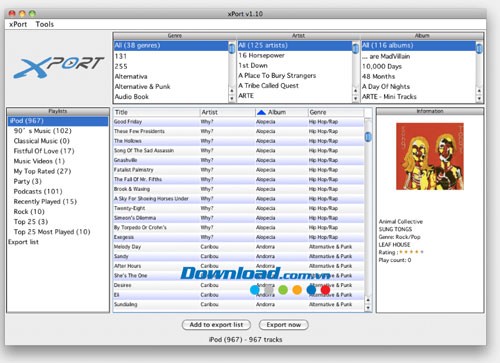Select All (125 artists) entry
The height and width of the screenshot is (363, 500).
[295, 45]
